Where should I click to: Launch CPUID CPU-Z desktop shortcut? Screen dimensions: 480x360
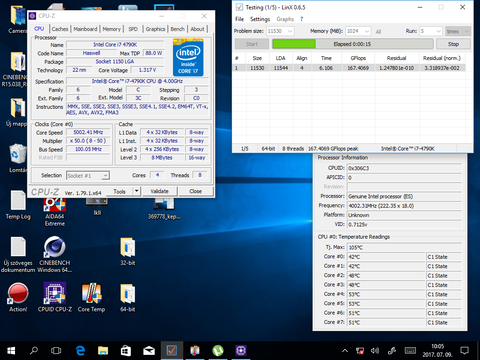55,297
